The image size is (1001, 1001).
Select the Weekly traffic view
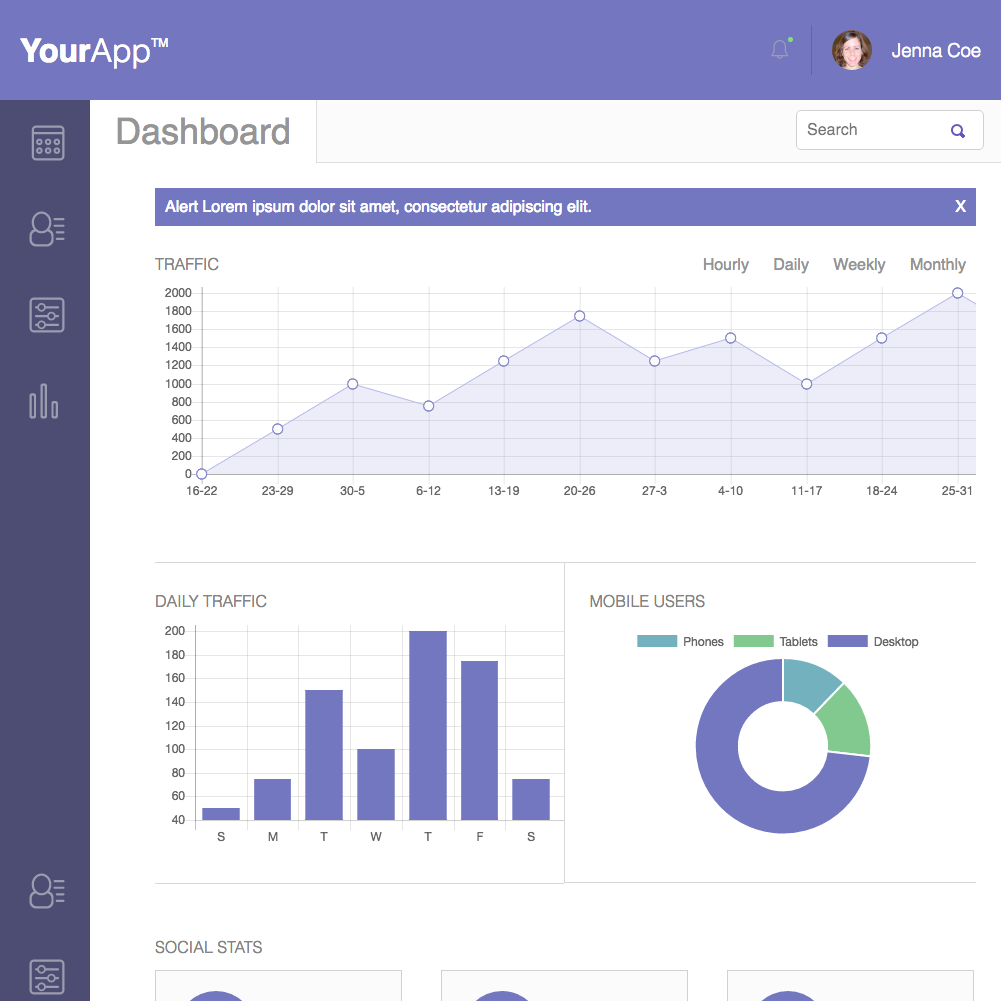click(x=858, y=265)
